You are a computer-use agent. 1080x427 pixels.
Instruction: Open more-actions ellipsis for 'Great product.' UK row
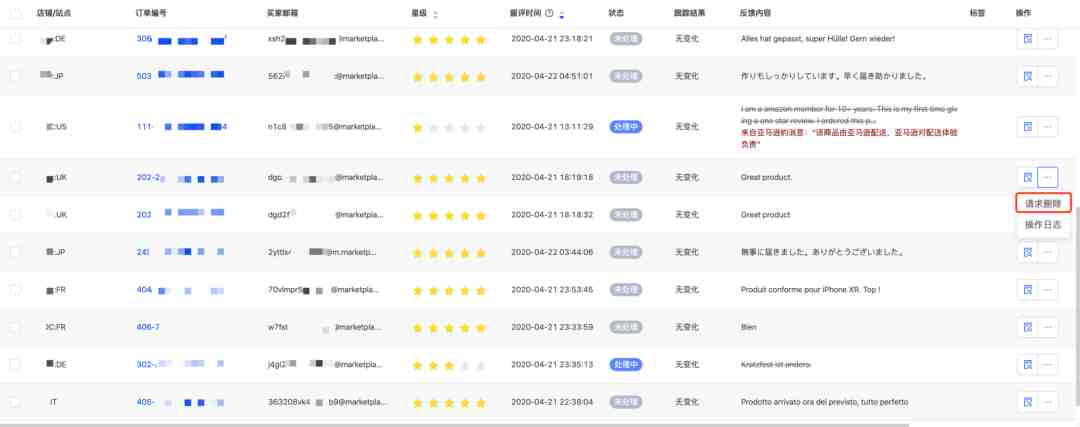1048,178
